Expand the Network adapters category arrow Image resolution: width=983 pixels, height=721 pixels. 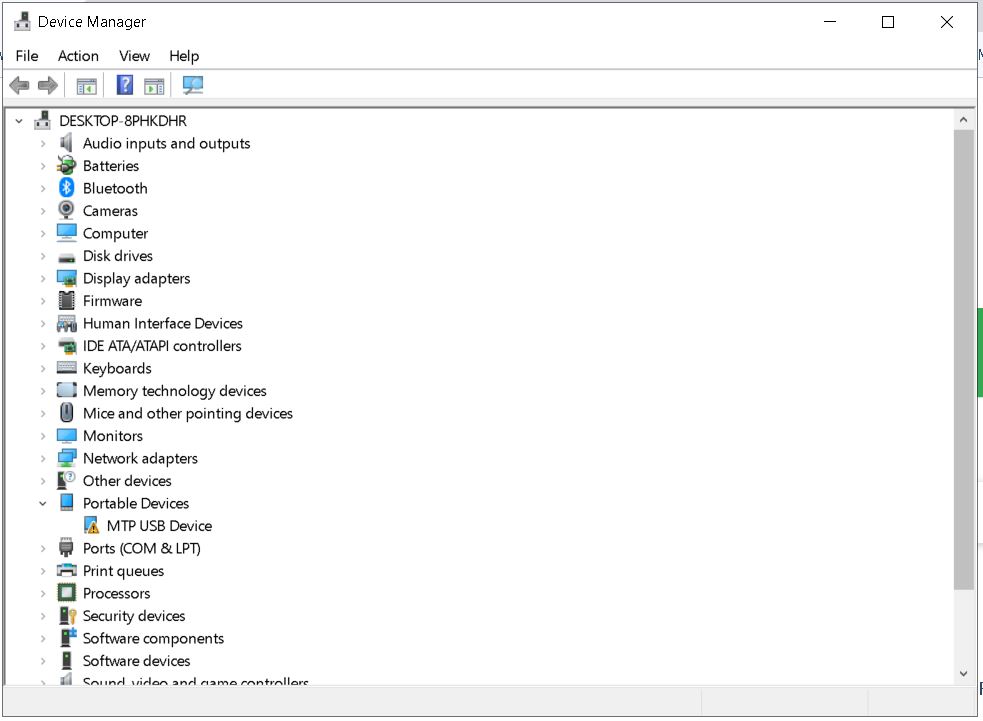[43, 458]
